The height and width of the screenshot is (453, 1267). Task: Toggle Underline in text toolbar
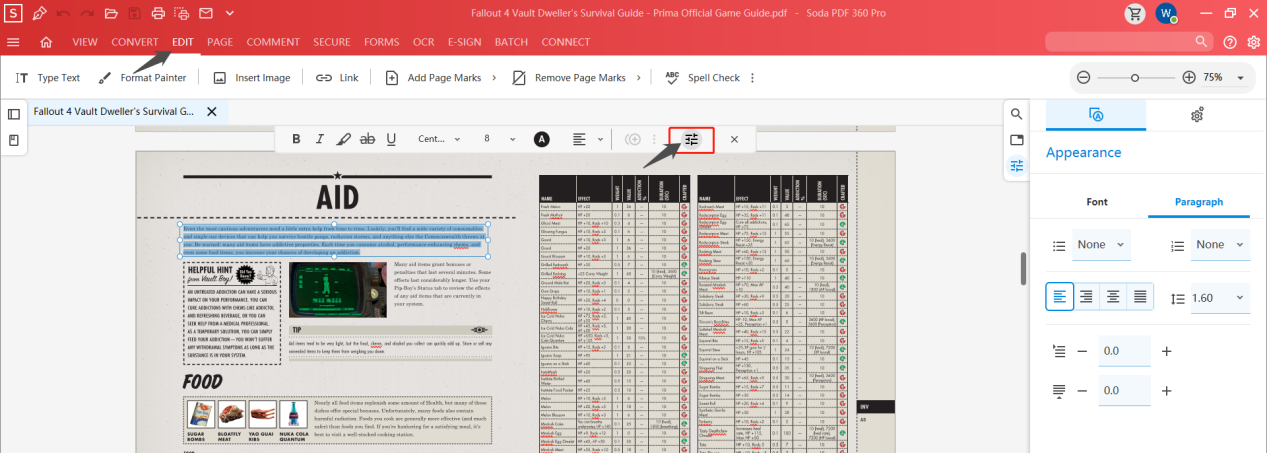(391, 139)
